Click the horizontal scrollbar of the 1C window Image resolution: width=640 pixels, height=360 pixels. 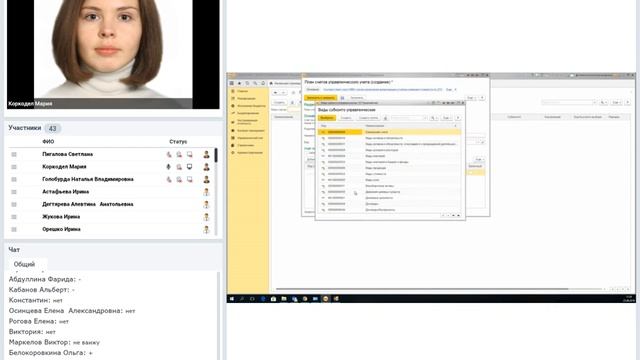[421, 289]
